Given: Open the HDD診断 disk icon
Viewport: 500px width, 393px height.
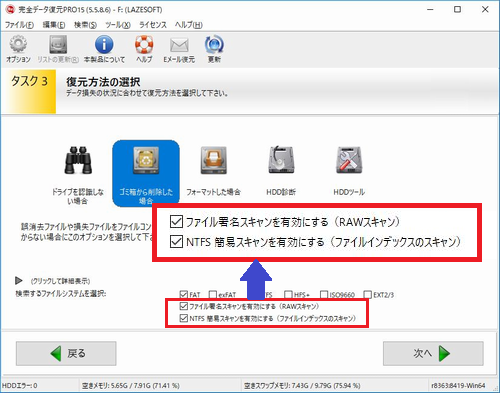Looking at the screenshot, I should [x=281, y=160].
